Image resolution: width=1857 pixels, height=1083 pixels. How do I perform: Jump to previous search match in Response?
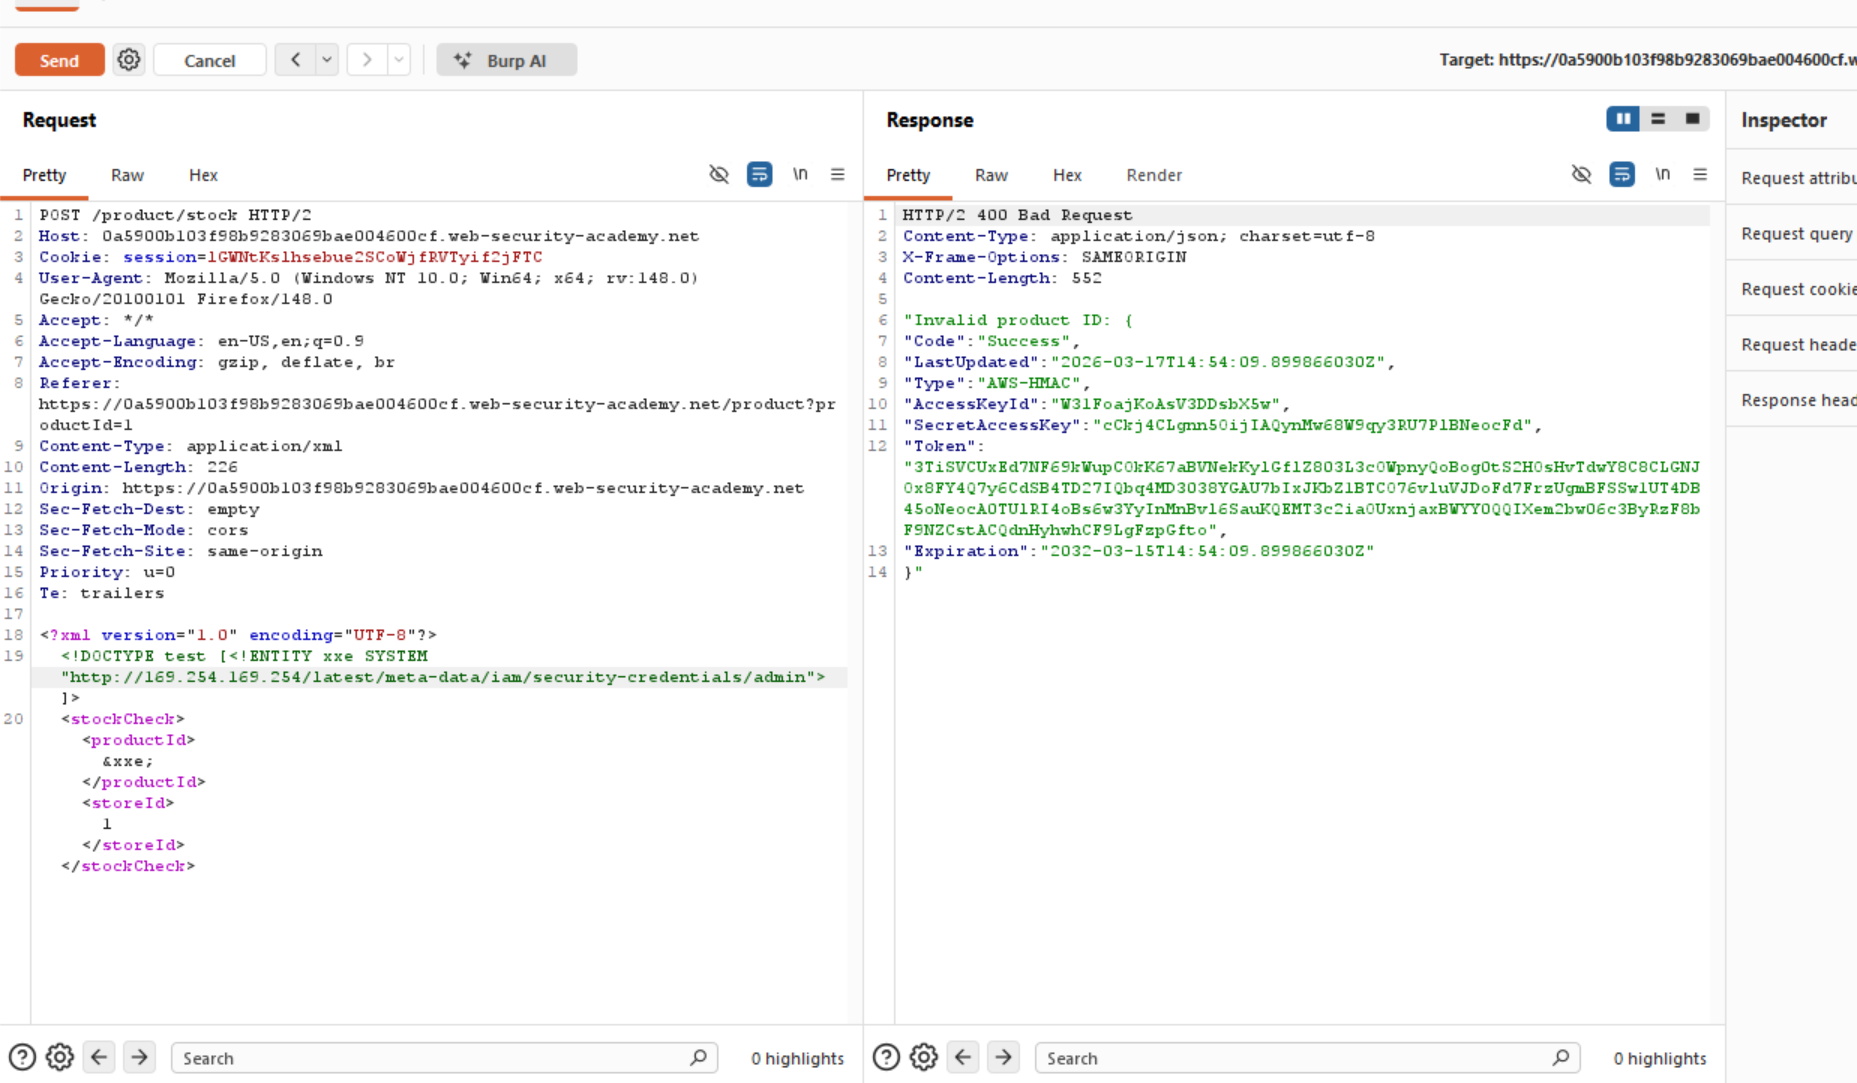pyautogui.click(x=963, y=1057)
